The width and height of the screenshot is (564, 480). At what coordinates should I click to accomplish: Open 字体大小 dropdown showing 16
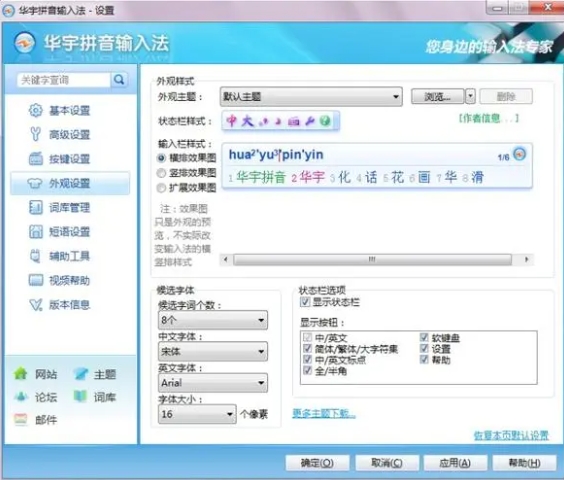[x=197, y=414]
